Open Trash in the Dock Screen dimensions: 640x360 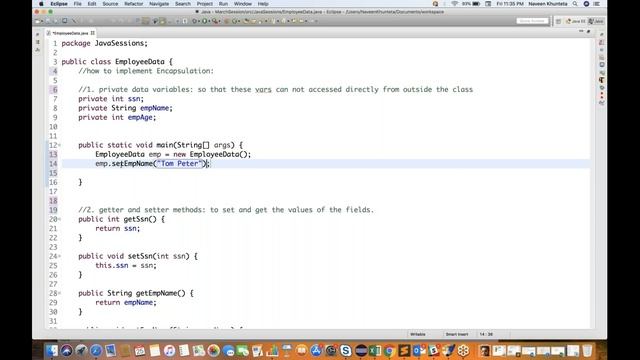(588, 351)
